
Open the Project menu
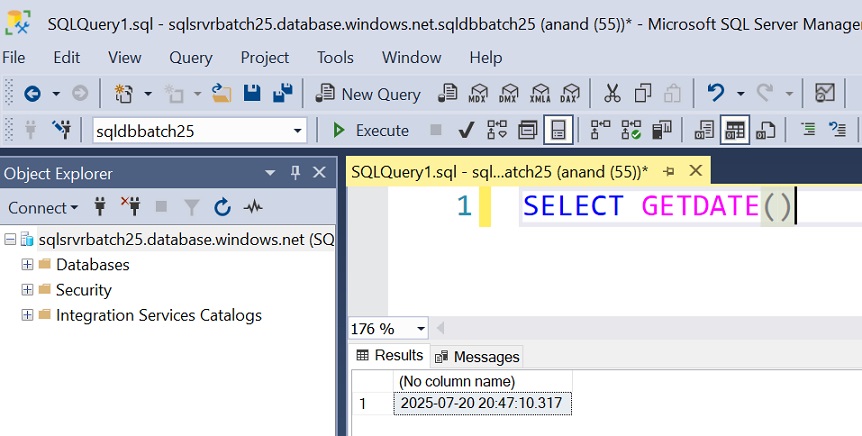[265, 57]
